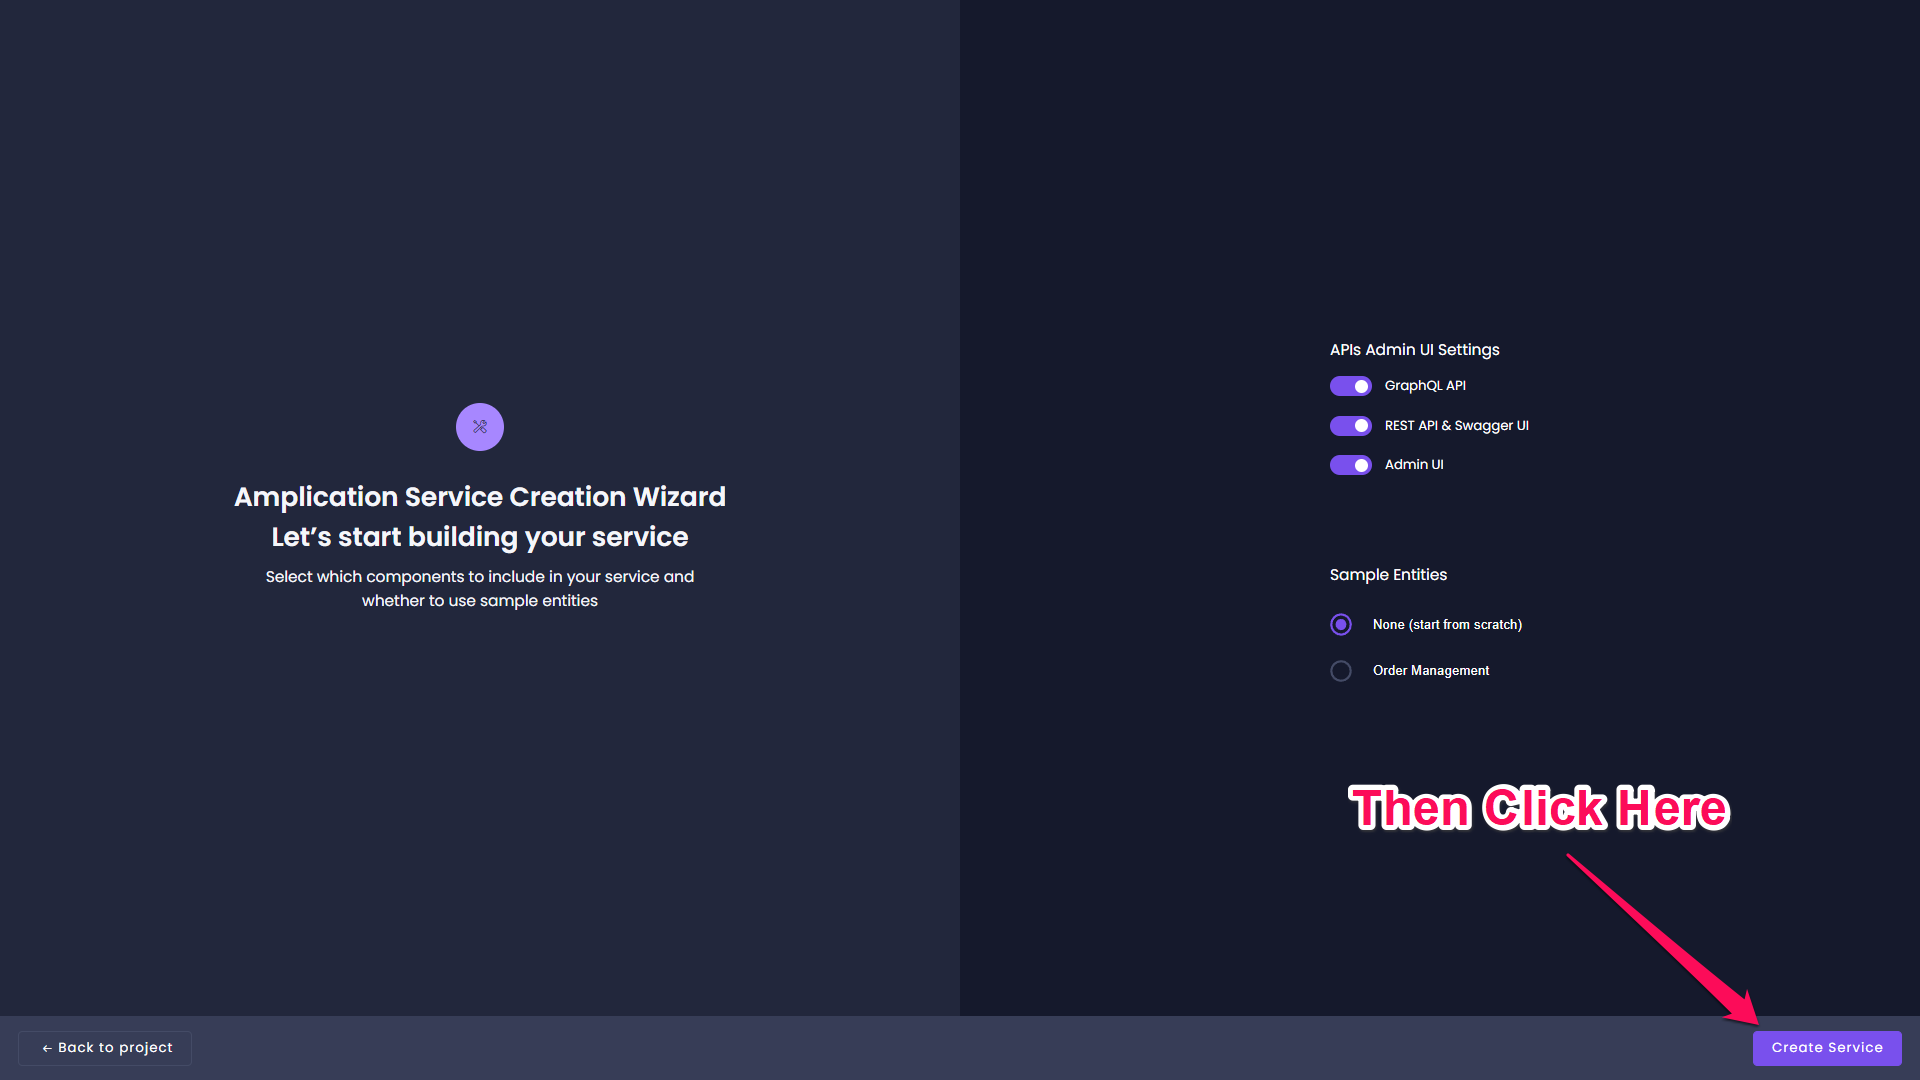The height and width of the screenshot is (1080, 1920).
Task: Click the Select which components description text
Action: click(480, 589)
